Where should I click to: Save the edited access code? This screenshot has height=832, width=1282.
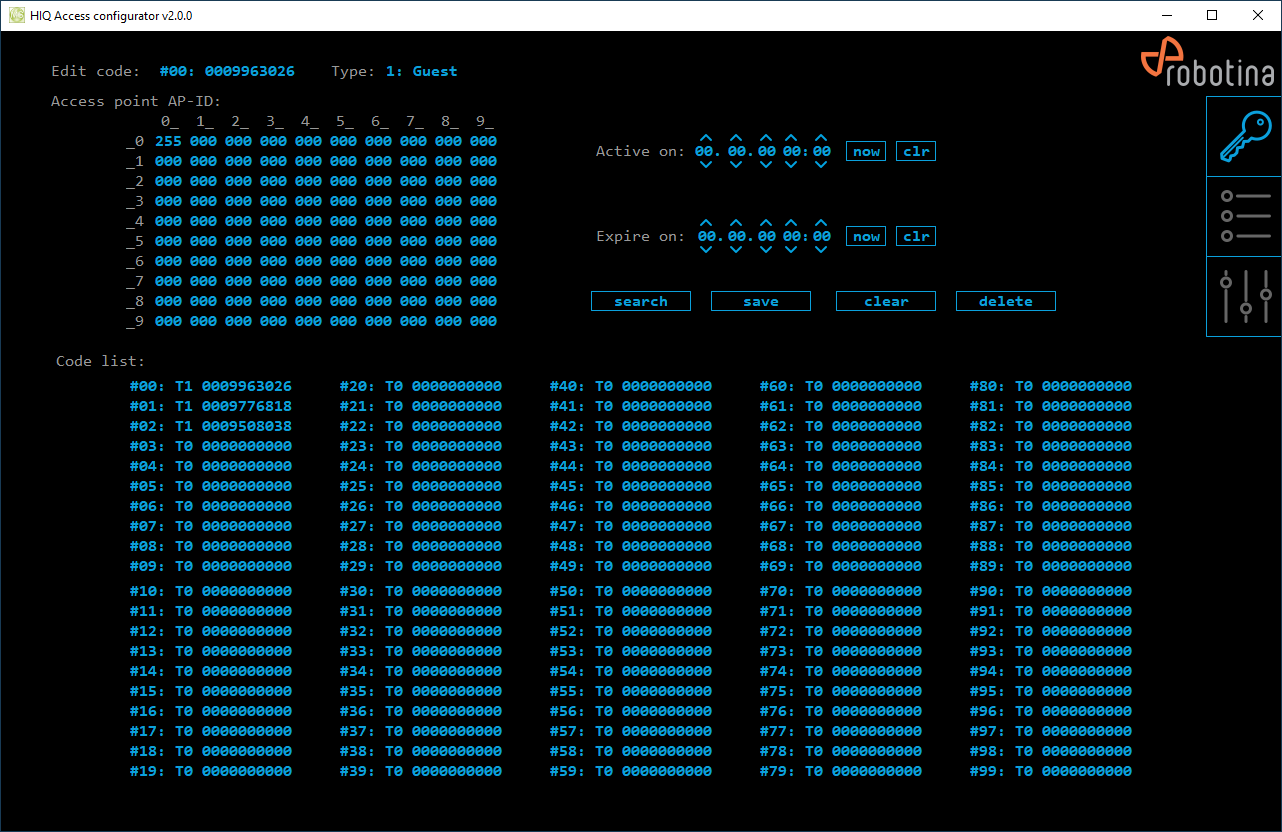pos(761,302)
